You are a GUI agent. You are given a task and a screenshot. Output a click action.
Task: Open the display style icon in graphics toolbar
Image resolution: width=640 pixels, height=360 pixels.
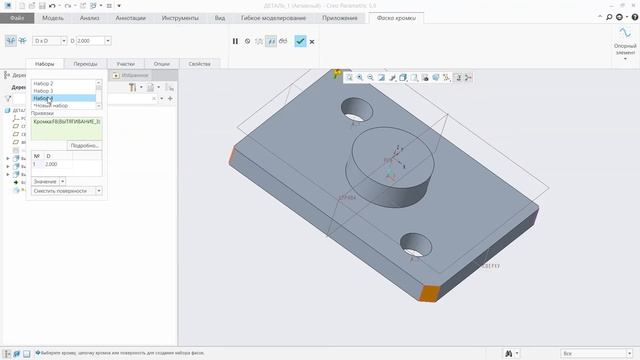coord(403,78)
